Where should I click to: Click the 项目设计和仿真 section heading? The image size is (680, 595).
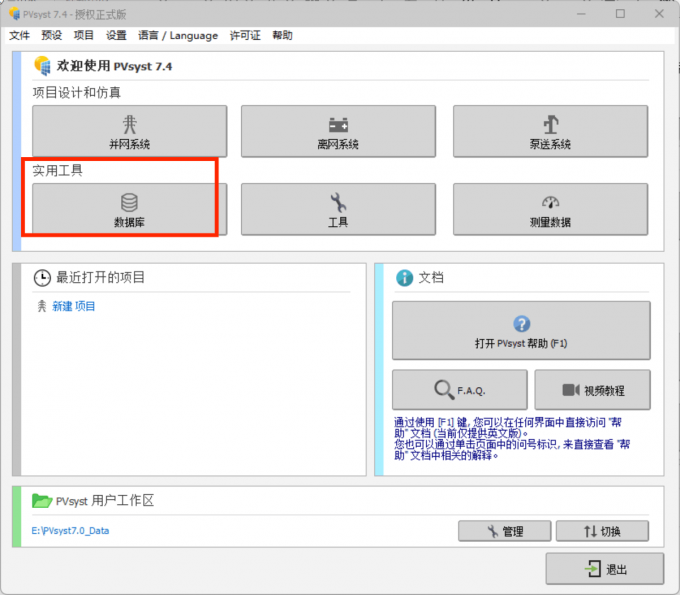pos(76,92)
